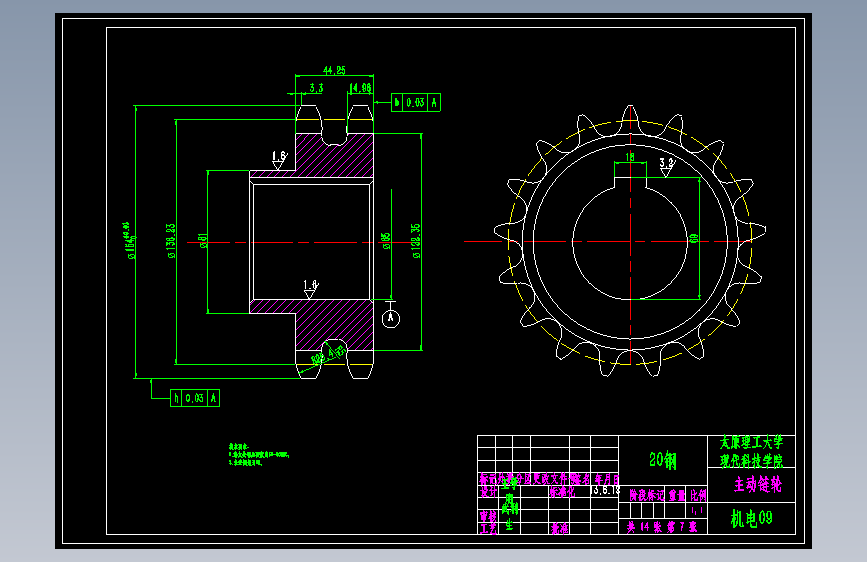Click the 18 keyway width dimension
867x562 pixels.
tap(630, 157)
